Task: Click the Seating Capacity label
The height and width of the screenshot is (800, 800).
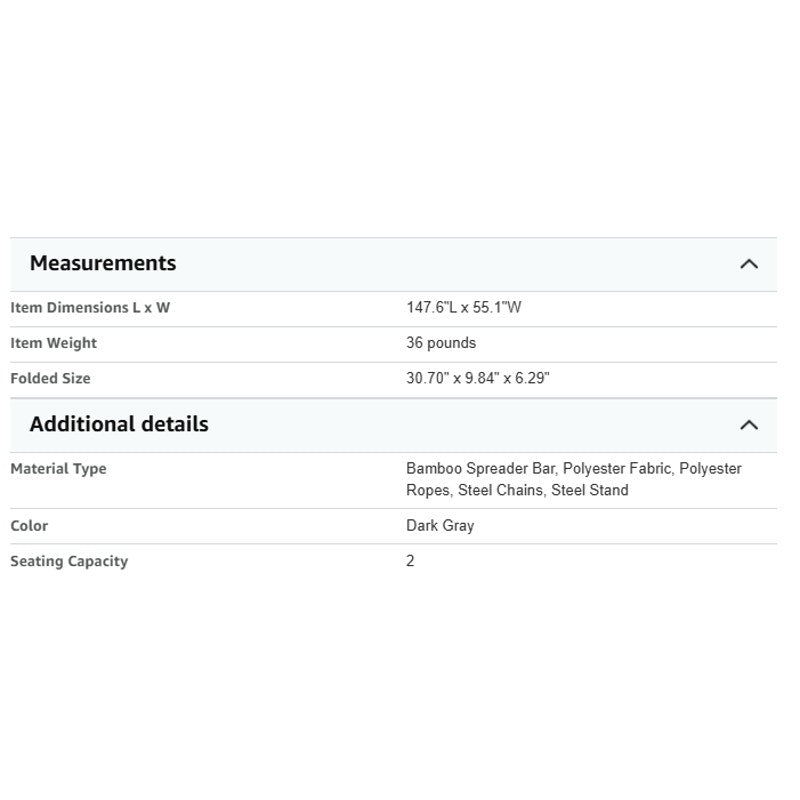Action: point(69,561)
